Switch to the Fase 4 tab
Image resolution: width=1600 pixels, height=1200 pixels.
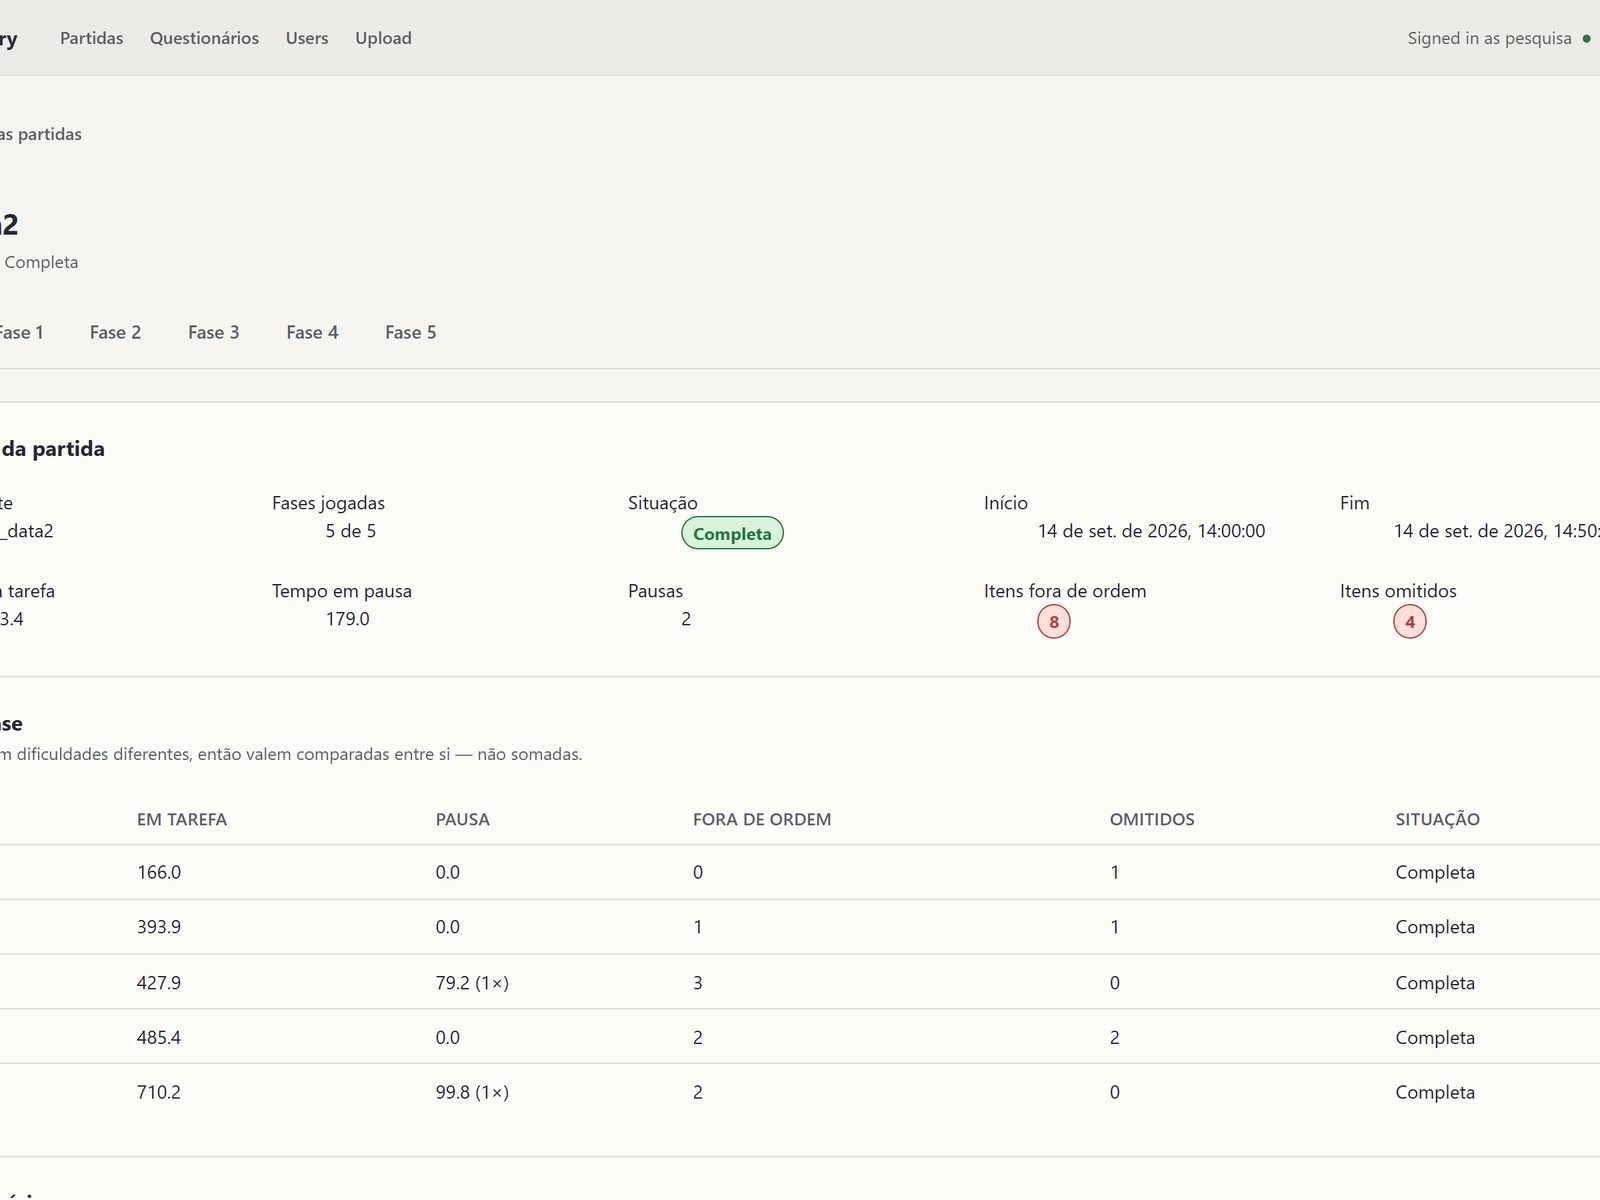coord(312,332)
